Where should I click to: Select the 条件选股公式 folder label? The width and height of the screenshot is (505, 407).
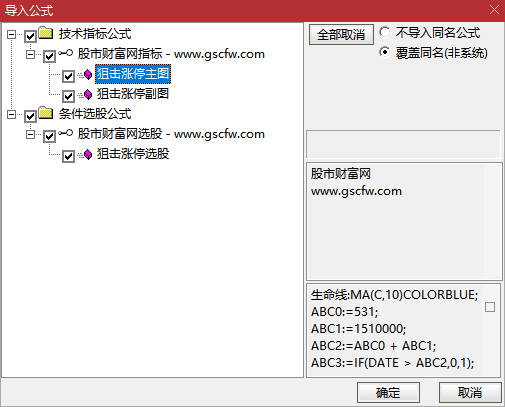coord(95,114)
